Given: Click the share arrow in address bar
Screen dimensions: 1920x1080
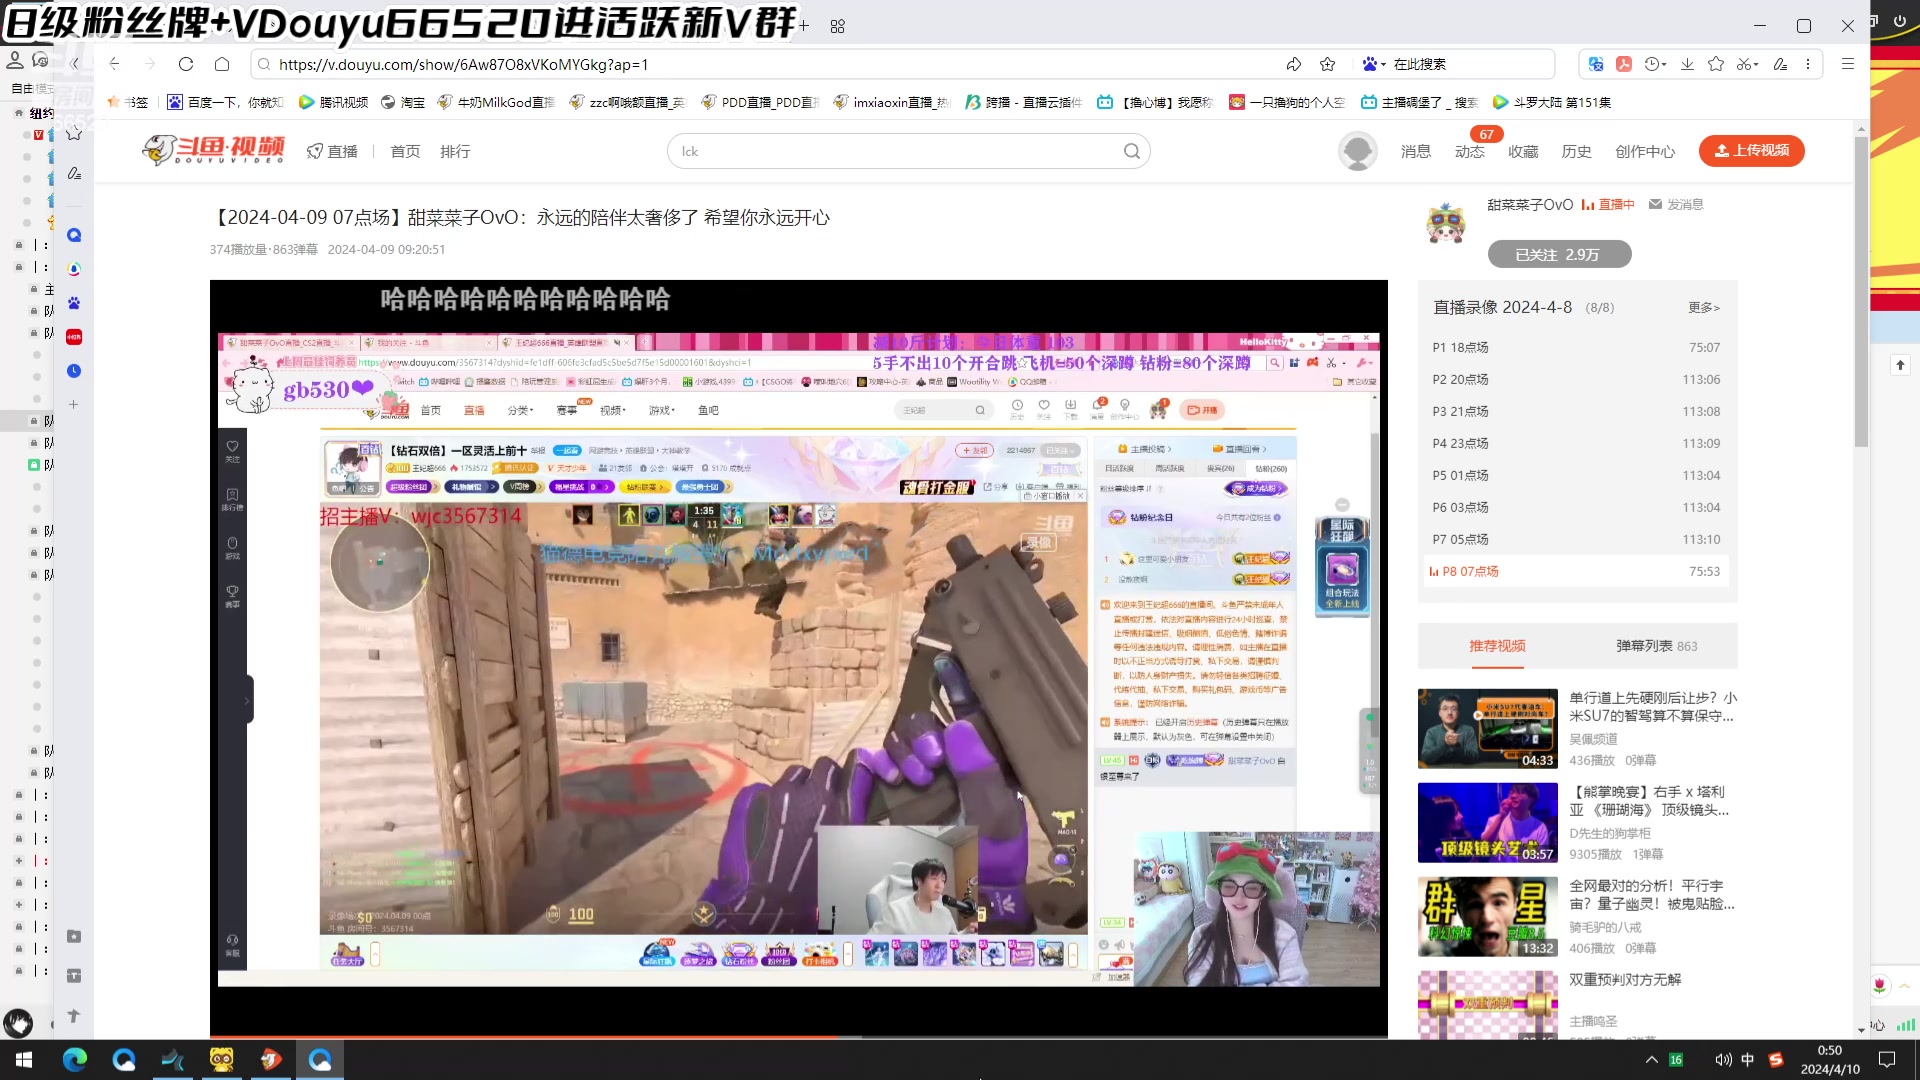Looking at the screenshot, I should [1294, 64].
